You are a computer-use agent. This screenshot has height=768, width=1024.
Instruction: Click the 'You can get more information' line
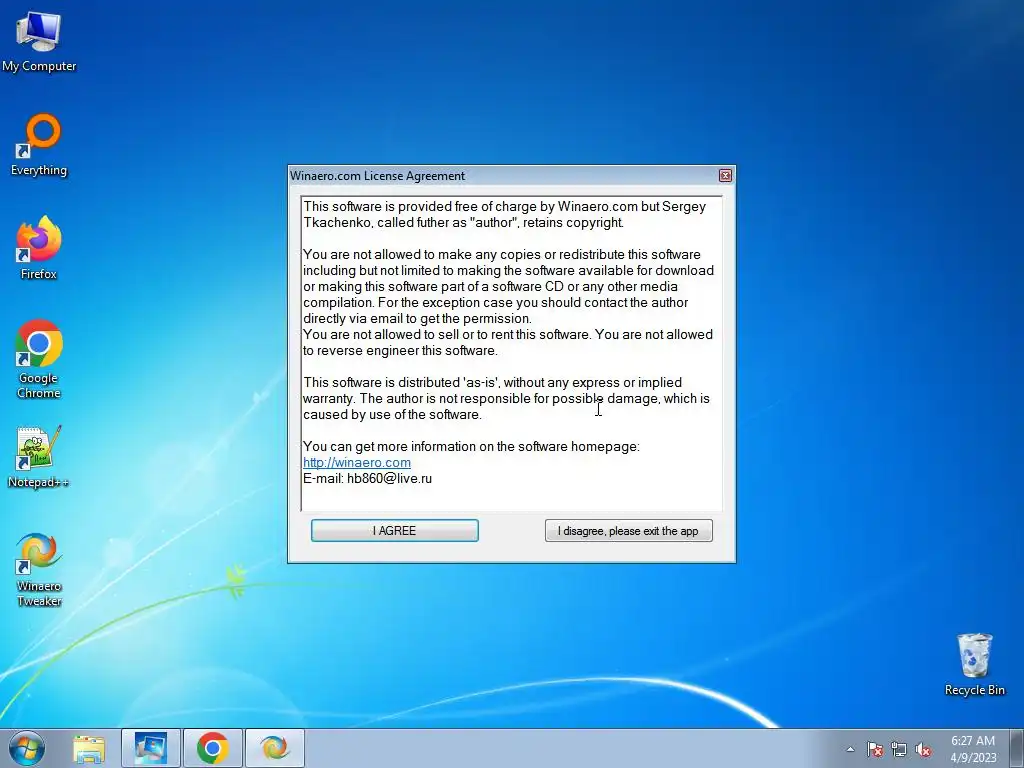471,446
